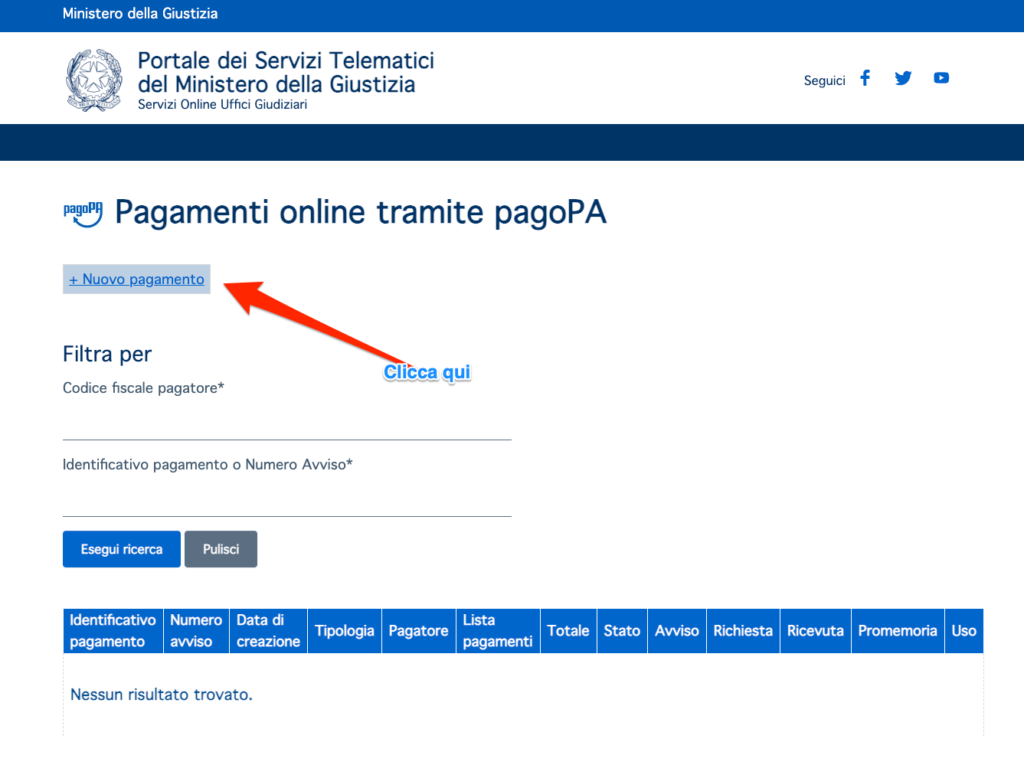Open the + Nuovo pagamento link
1024x765 pixels.
(135, 279)
